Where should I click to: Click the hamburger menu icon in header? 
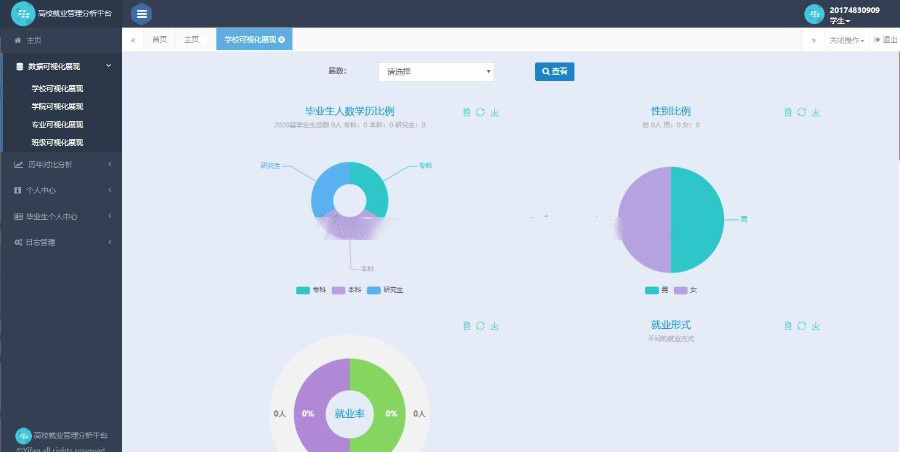tap(142, 13)
